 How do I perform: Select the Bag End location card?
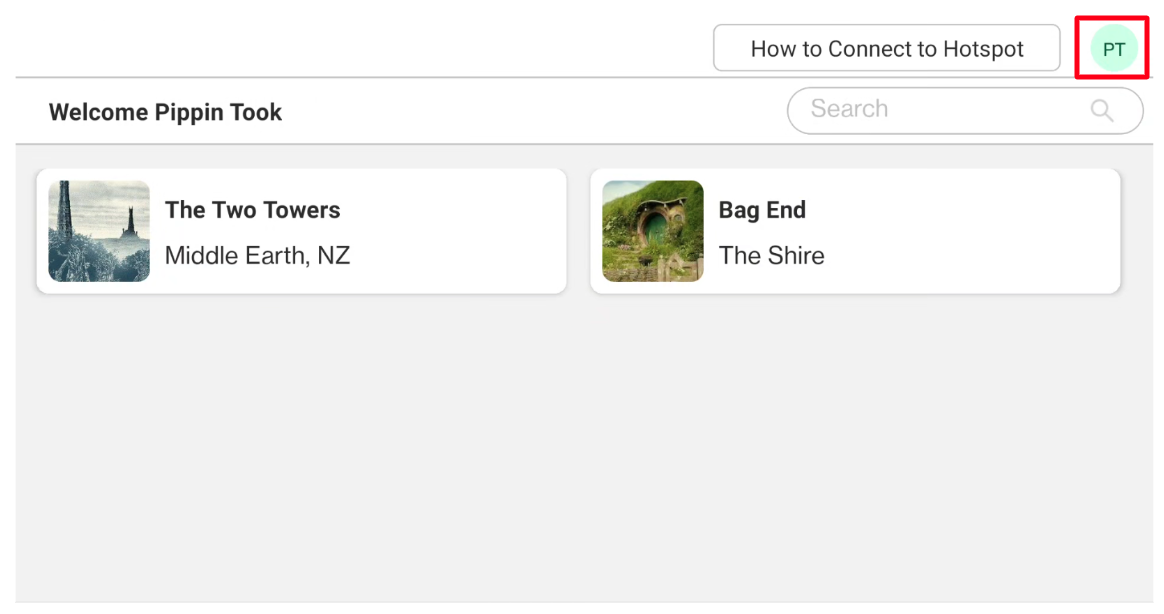tap(855, 231)
